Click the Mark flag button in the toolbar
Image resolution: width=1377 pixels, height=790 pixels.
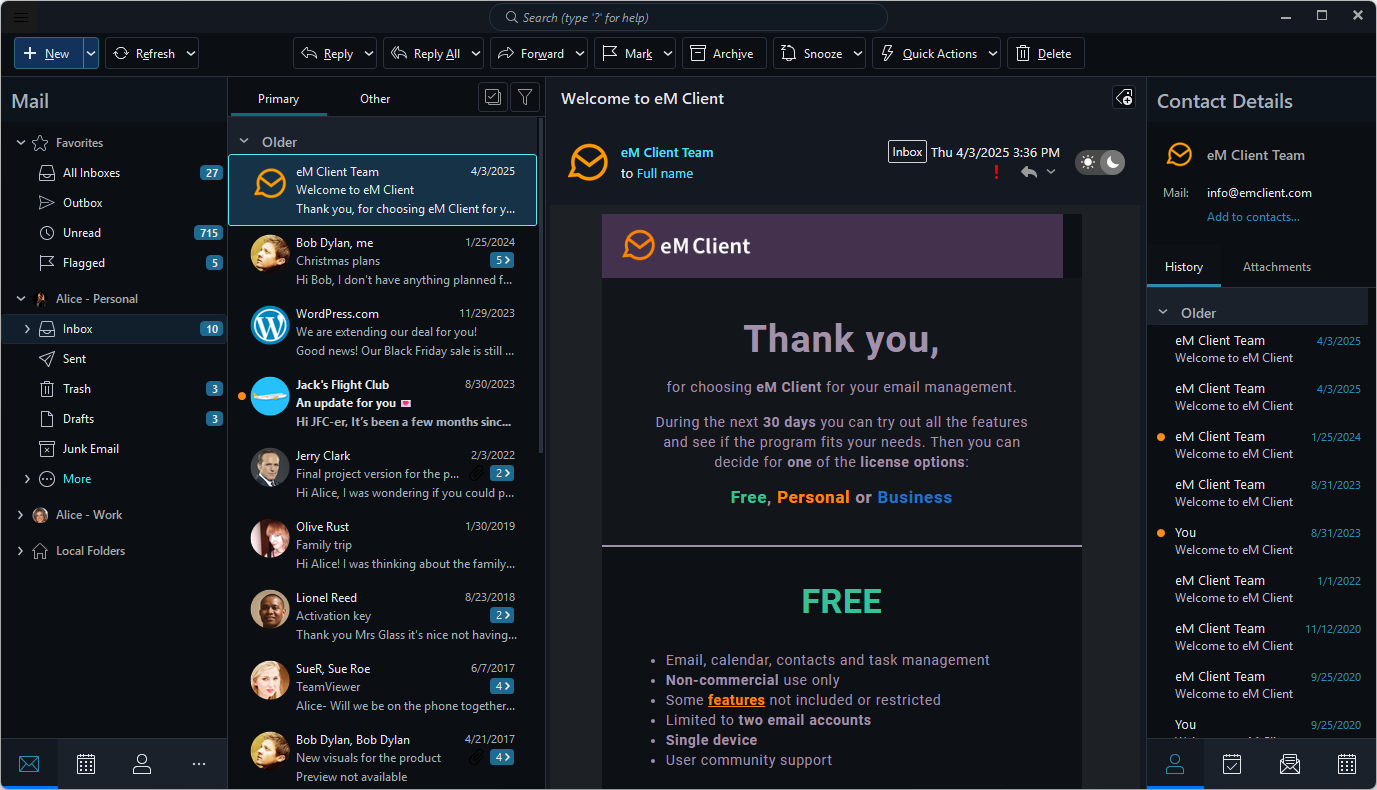point(627,54)
